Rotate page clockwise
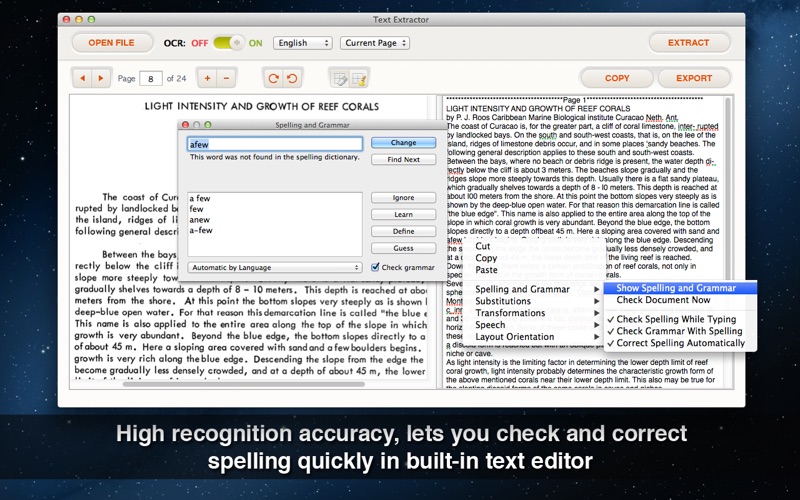The image size is (800, 500). 273,78
